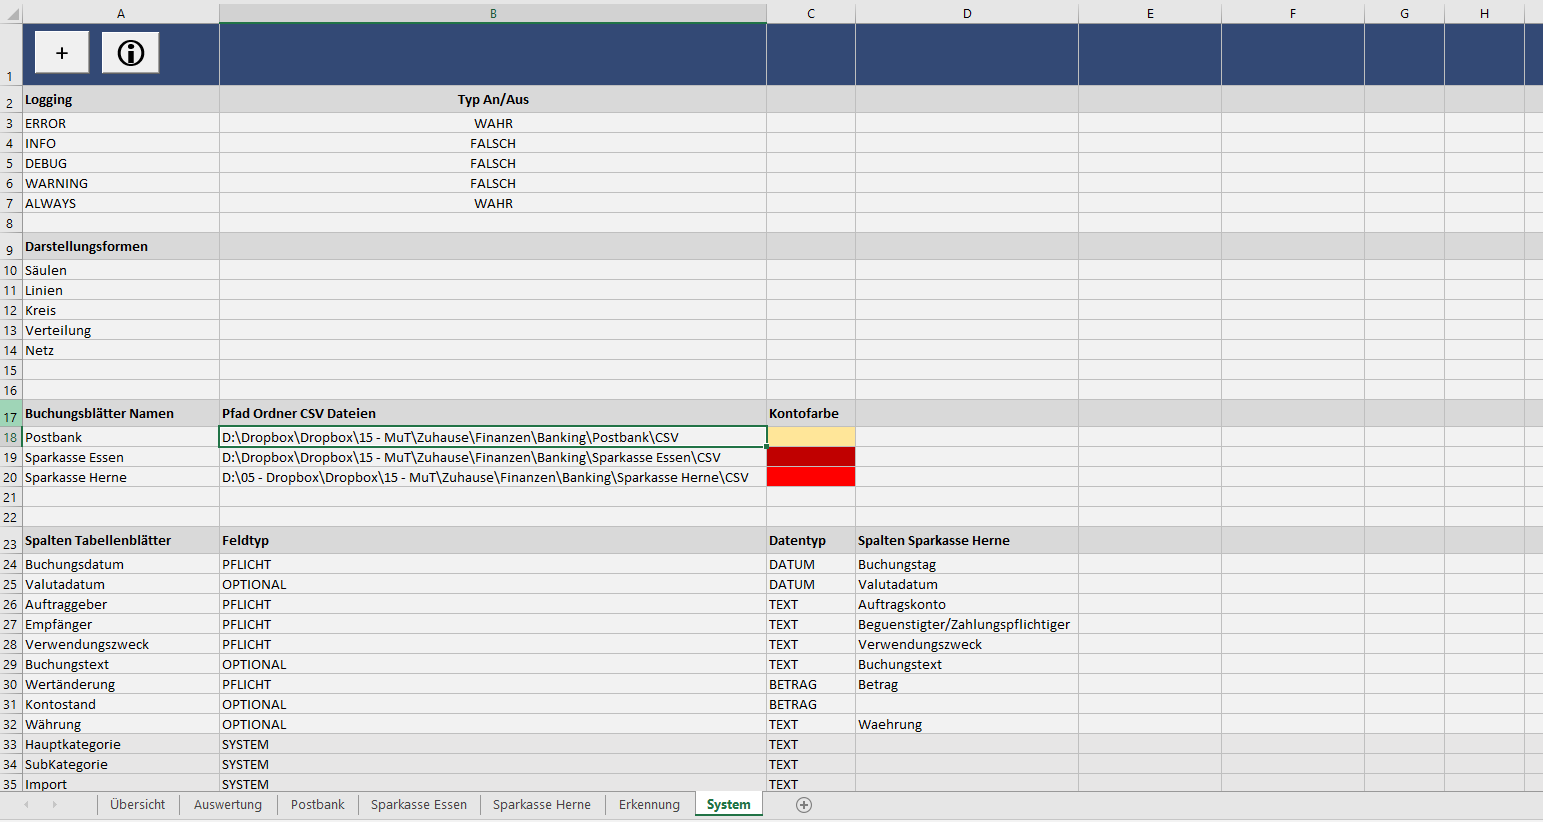Click the left sheet tab scroll arrow
The width and height of the screenshot is (1543, 822).
(27, 805)
